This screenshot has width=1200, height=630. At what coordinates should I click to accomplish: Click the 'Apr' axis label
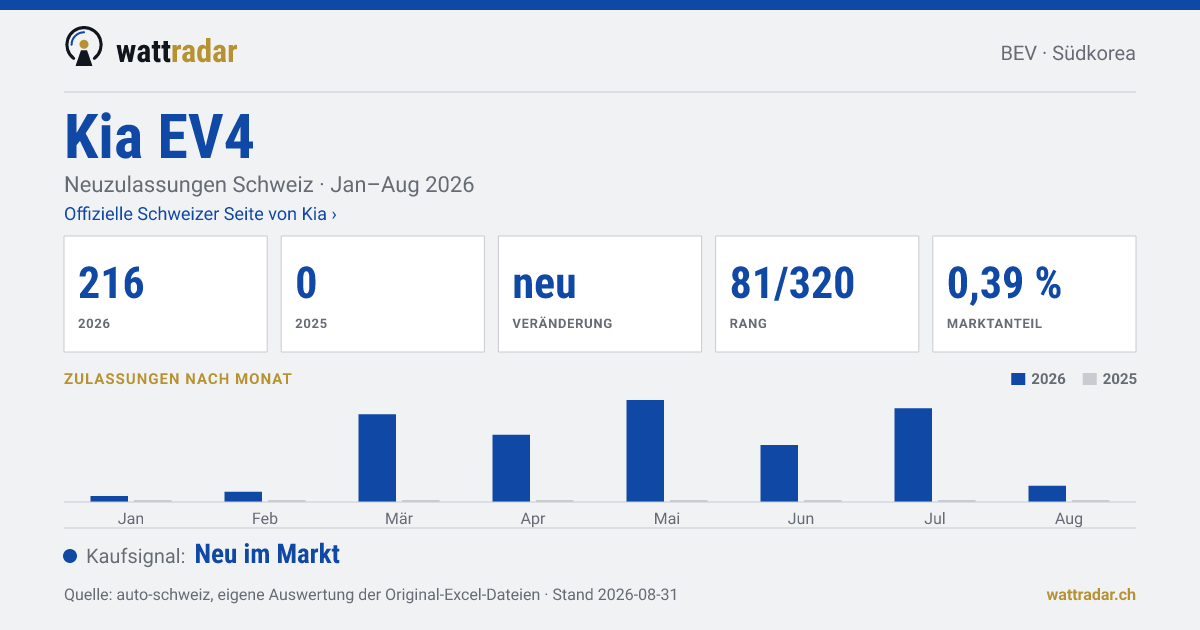(533, 518)
